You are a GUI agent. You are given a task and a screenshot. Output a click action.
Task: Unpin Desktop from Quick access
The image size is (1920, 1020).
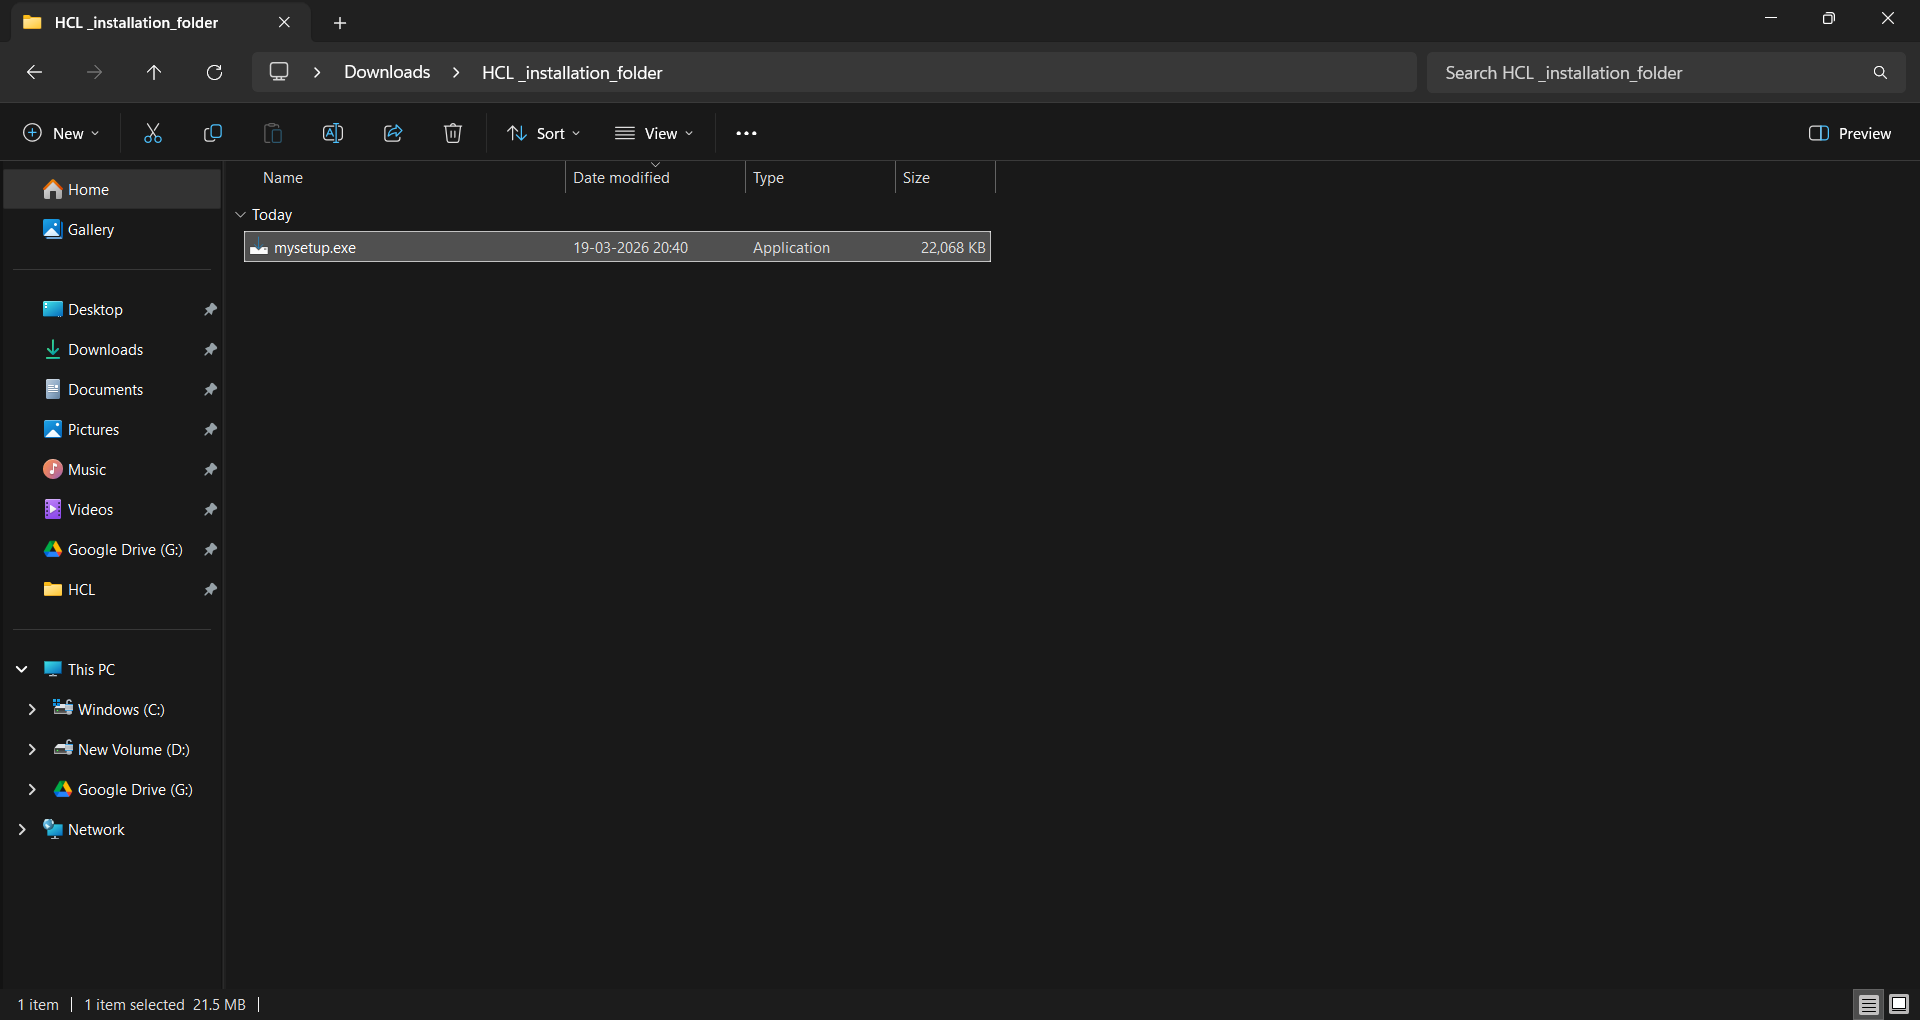[x=211, y=309]
